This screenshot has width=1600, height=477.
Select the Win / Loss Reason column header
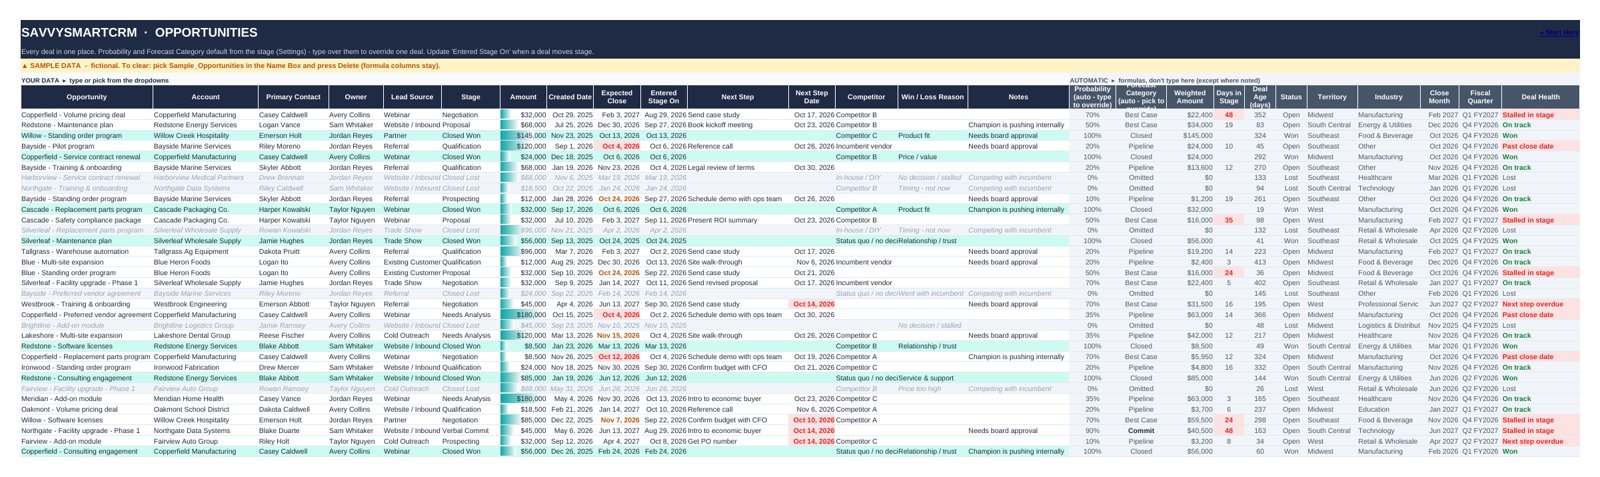click(x=932, y=97)
